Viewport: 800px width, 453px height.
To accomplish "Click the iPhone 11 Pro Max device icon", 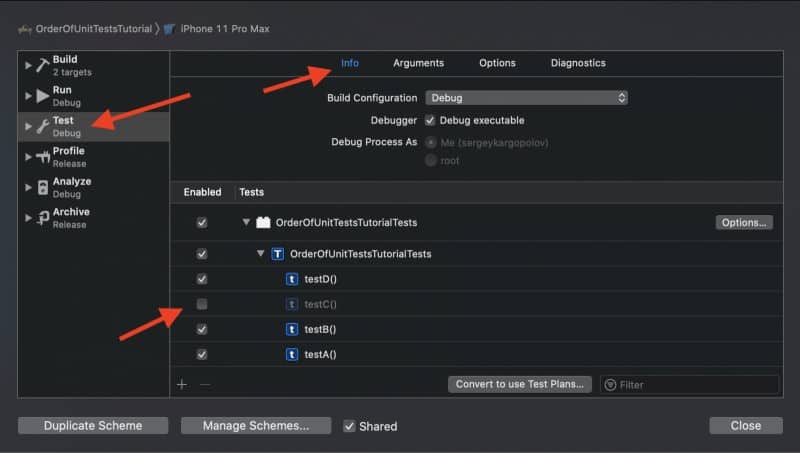I will click(x=169, y=29).
